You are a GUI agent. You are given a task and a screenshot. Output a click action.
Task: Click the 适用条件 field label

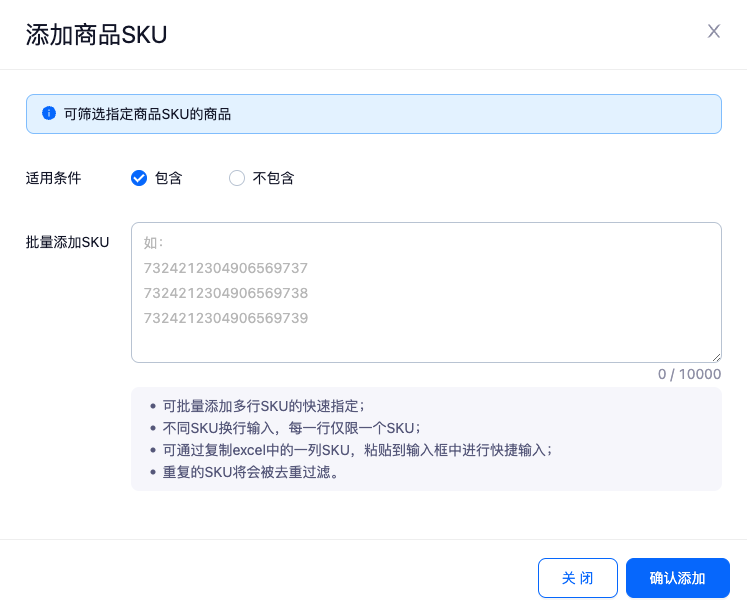[x=53, y=178]
